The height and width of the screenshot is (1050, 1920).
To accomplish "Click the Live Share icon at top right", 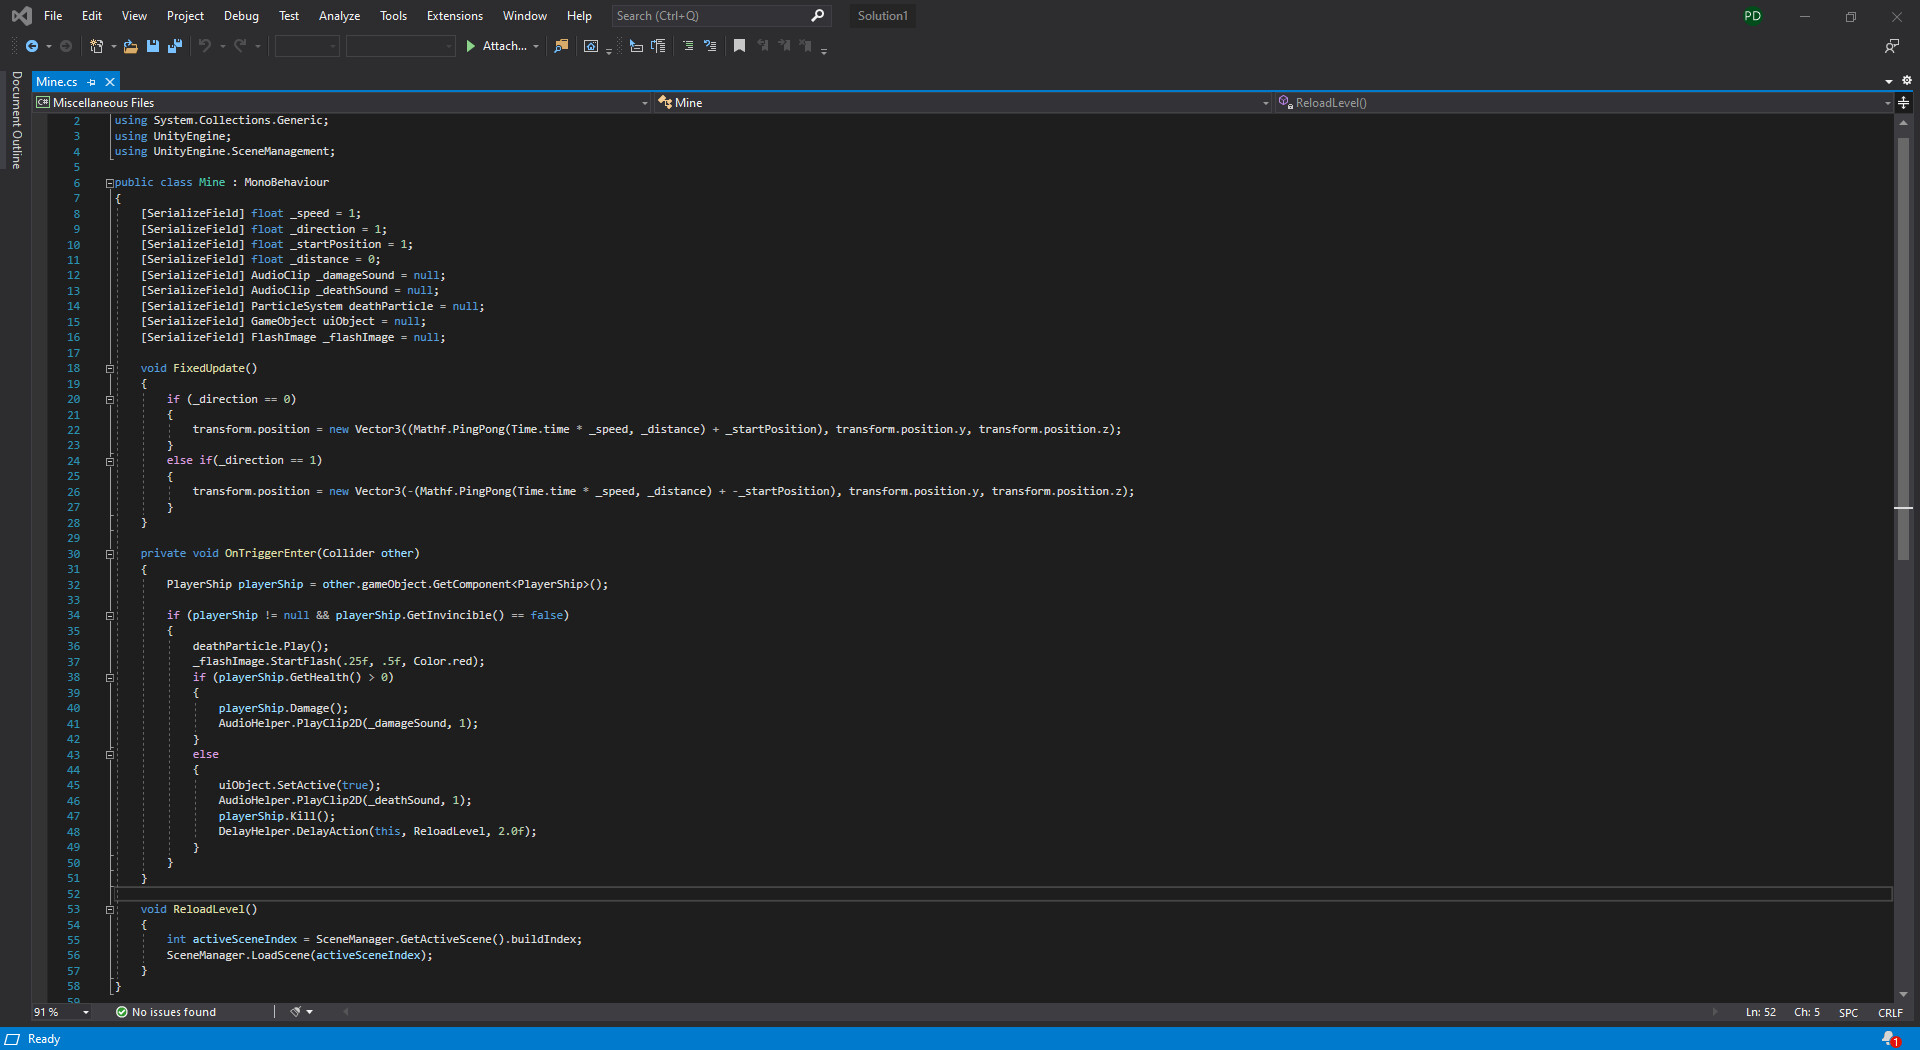I will point(1892,46).
